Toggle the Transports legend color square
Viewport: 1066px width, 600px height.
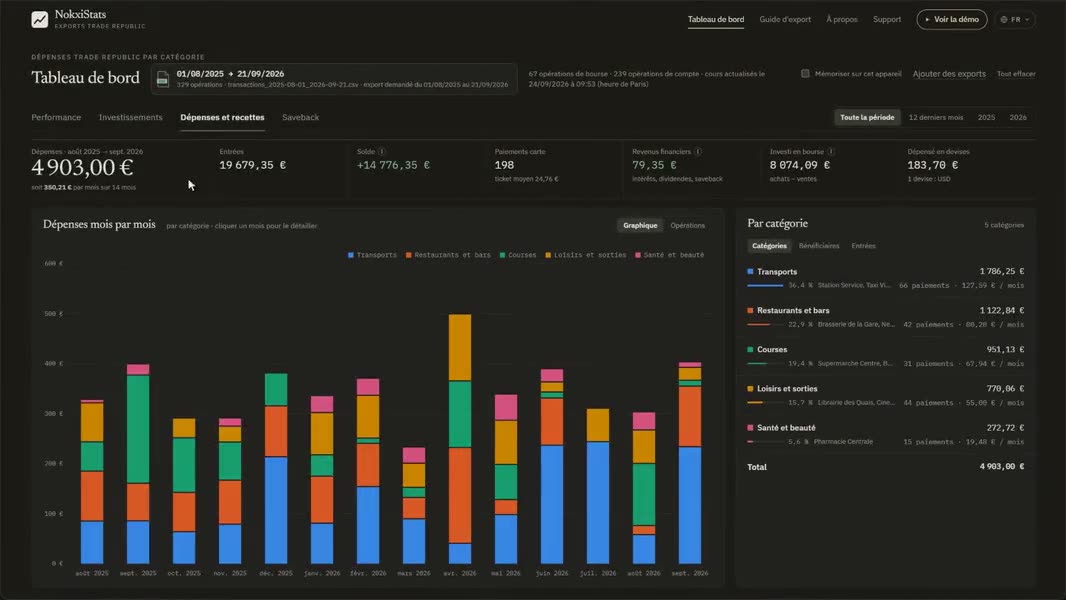pyautogui.click(x=351, y=255)
